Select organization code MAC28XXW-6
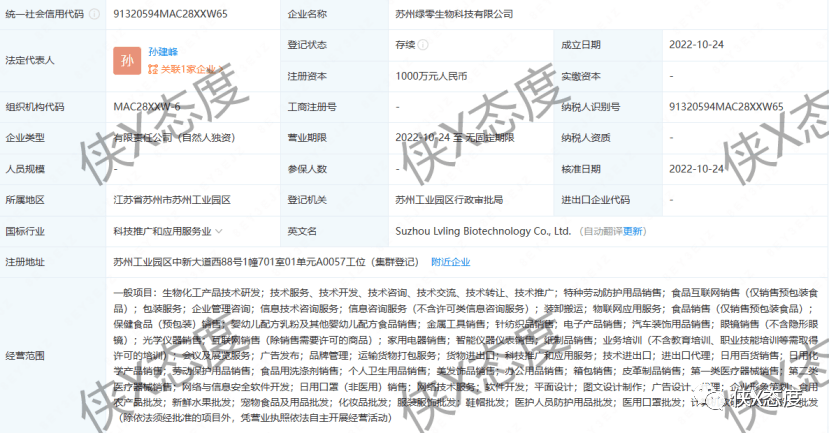The width and height of the screenshot is (829, 434). tap(146, 107)
